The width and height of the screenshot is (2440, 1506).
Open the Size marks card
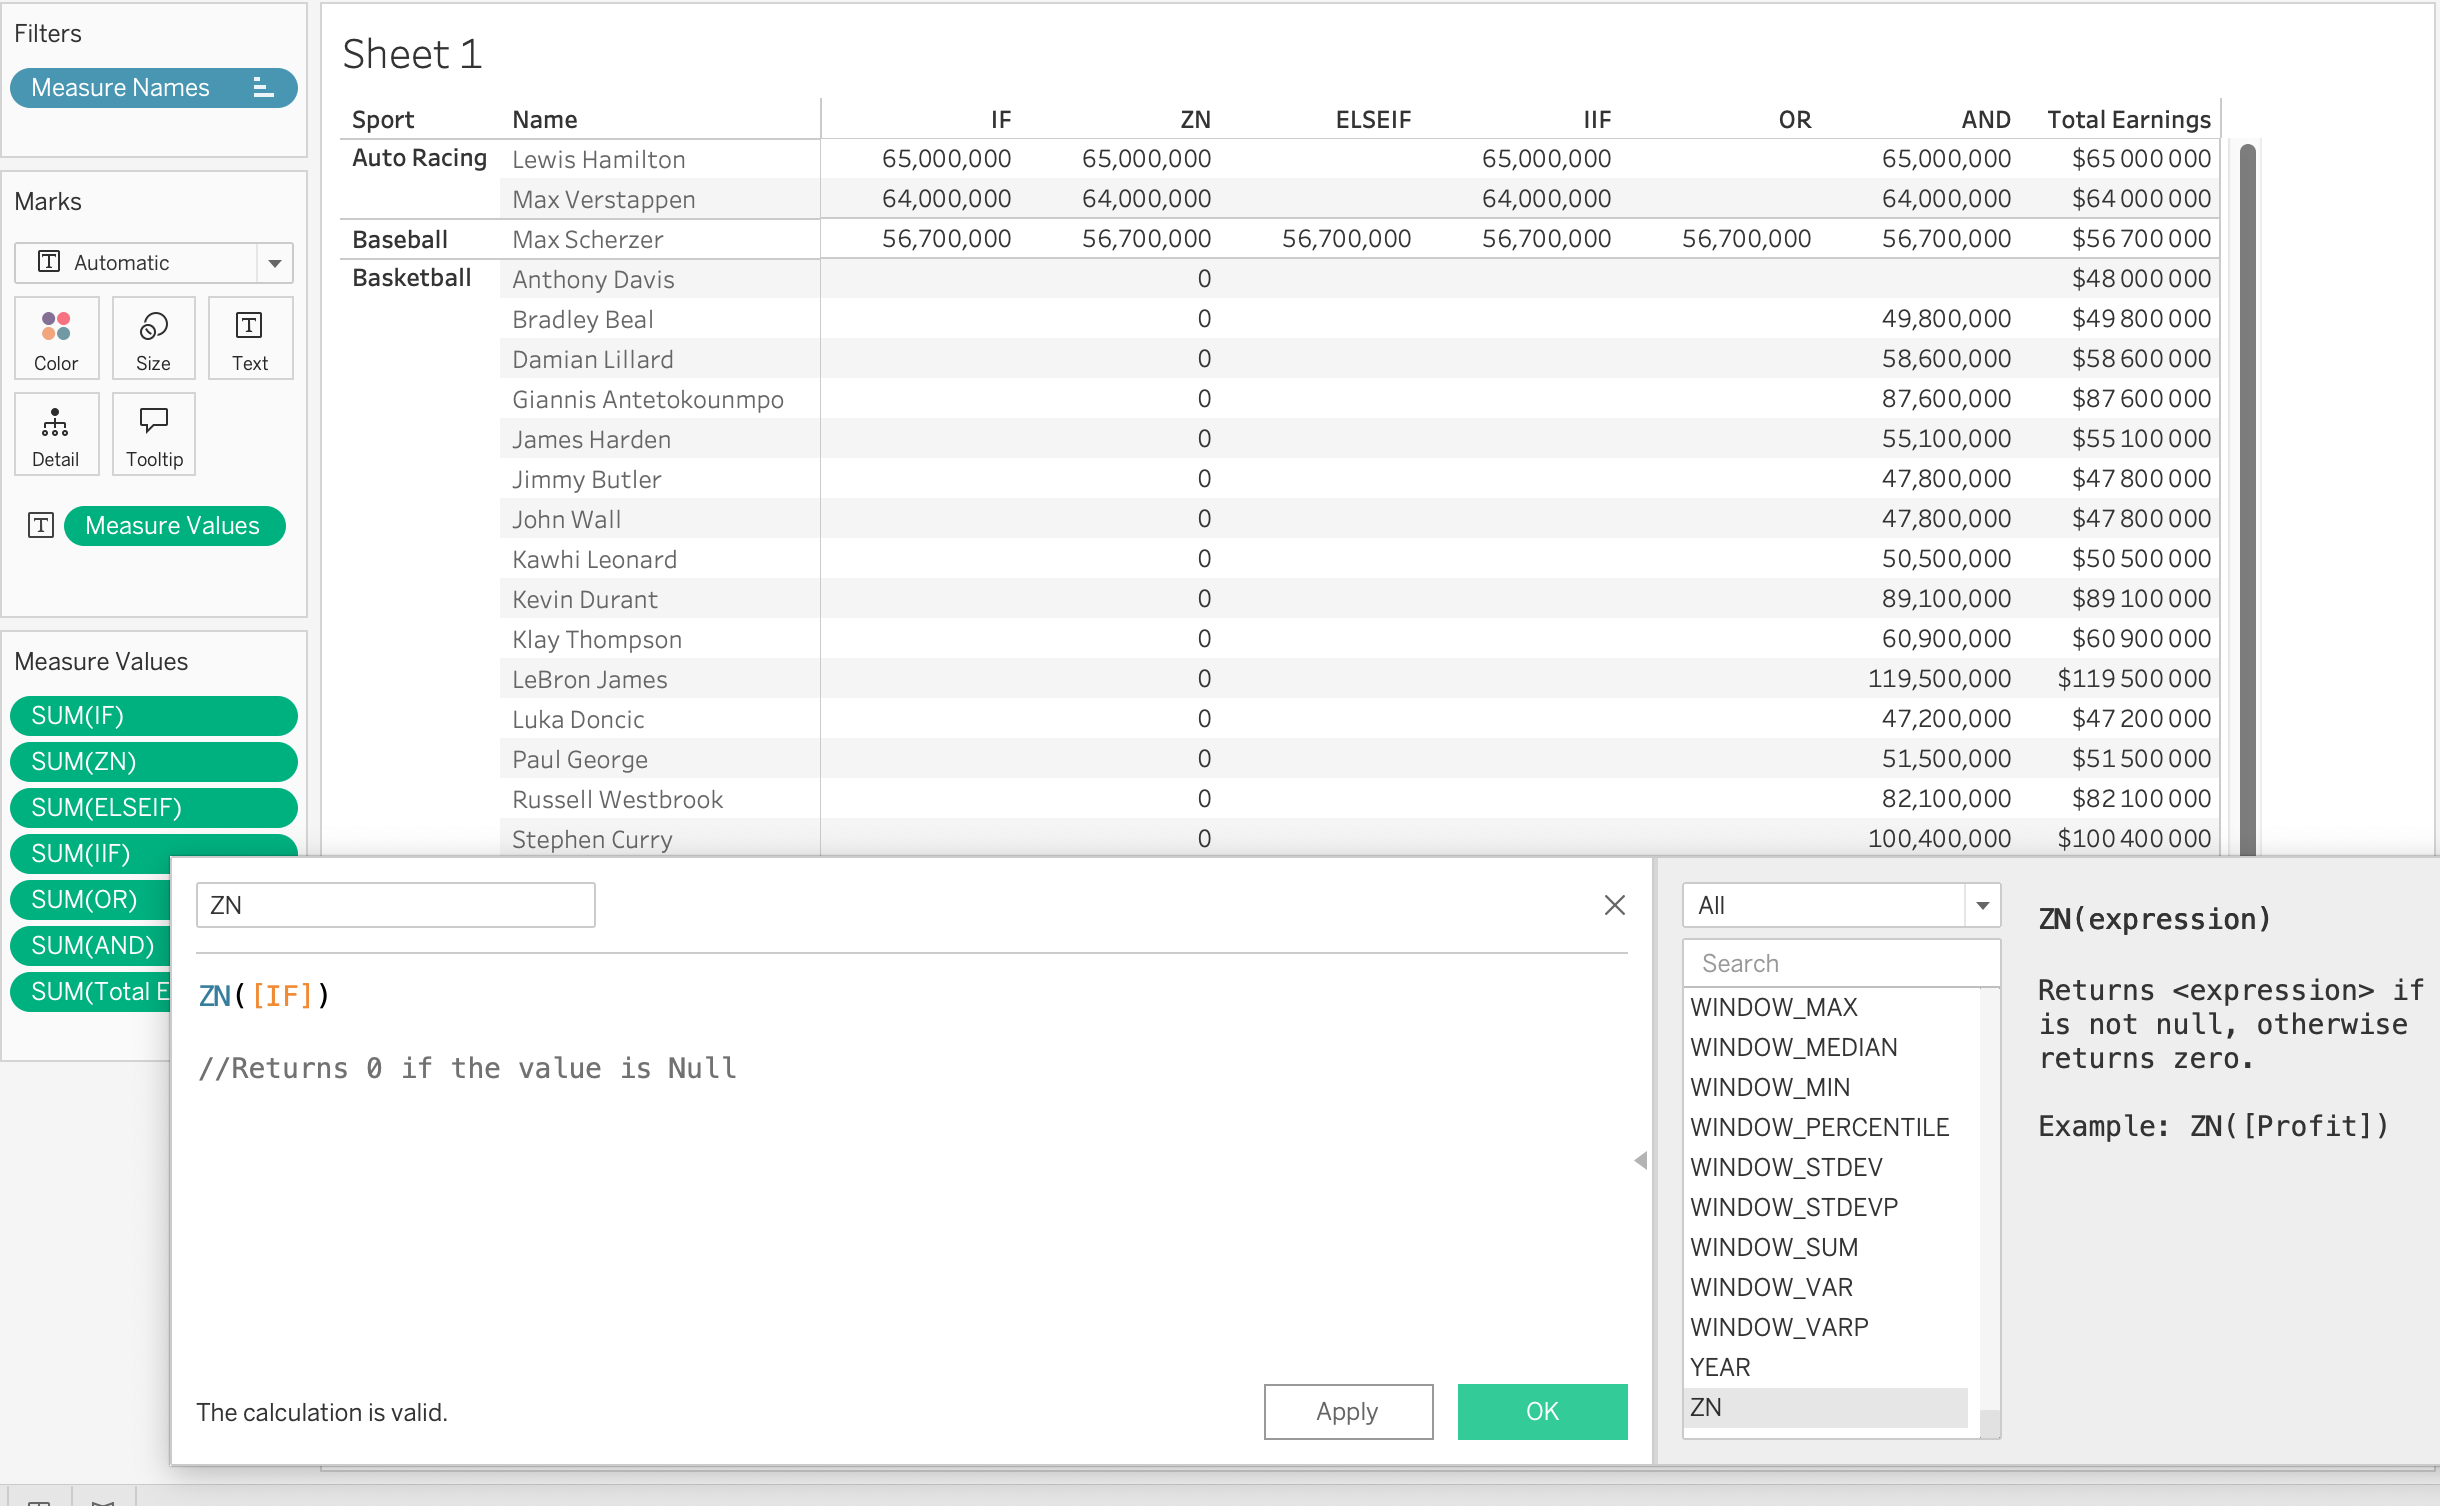tap(153, 338)
